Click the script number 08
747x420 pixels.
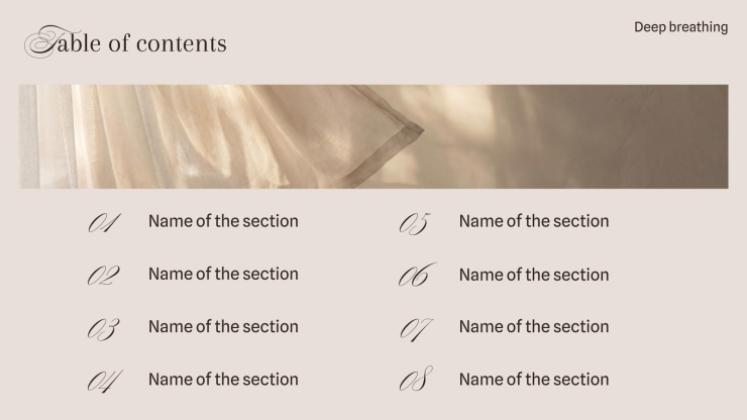(415, 381)
